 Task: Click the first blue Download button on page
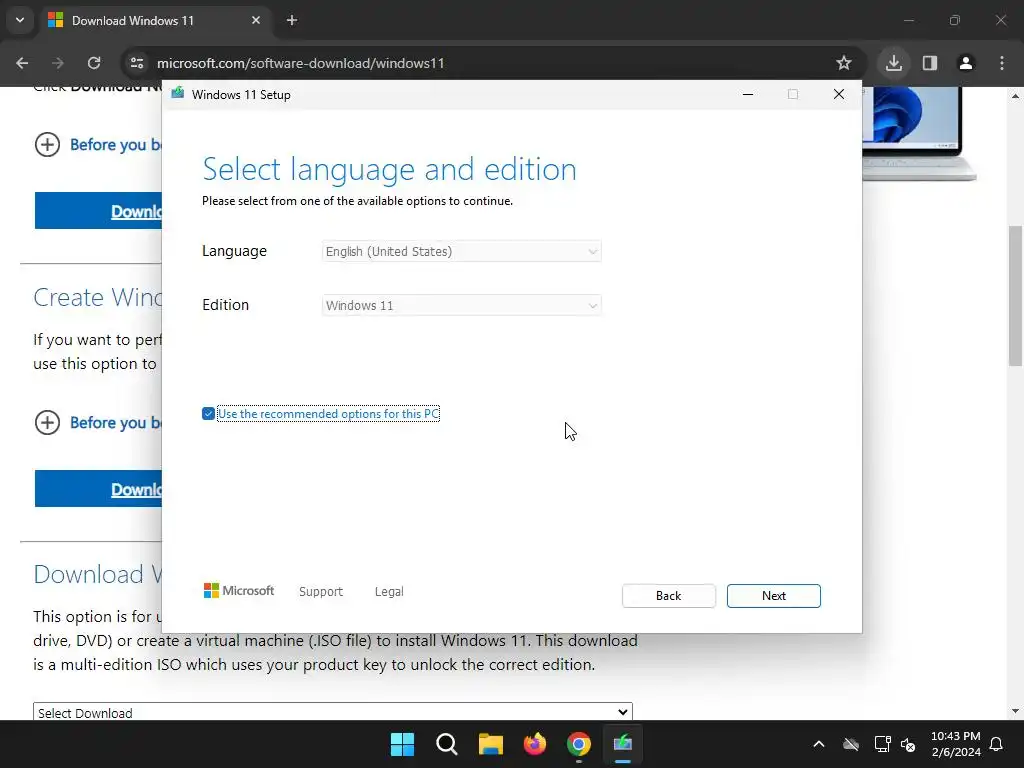pyautogui.click(x=98, y=211)
